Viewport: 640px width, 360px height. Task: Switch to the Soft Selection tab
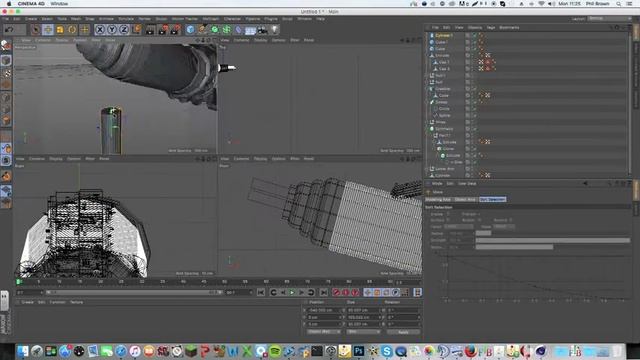[493, 199]
